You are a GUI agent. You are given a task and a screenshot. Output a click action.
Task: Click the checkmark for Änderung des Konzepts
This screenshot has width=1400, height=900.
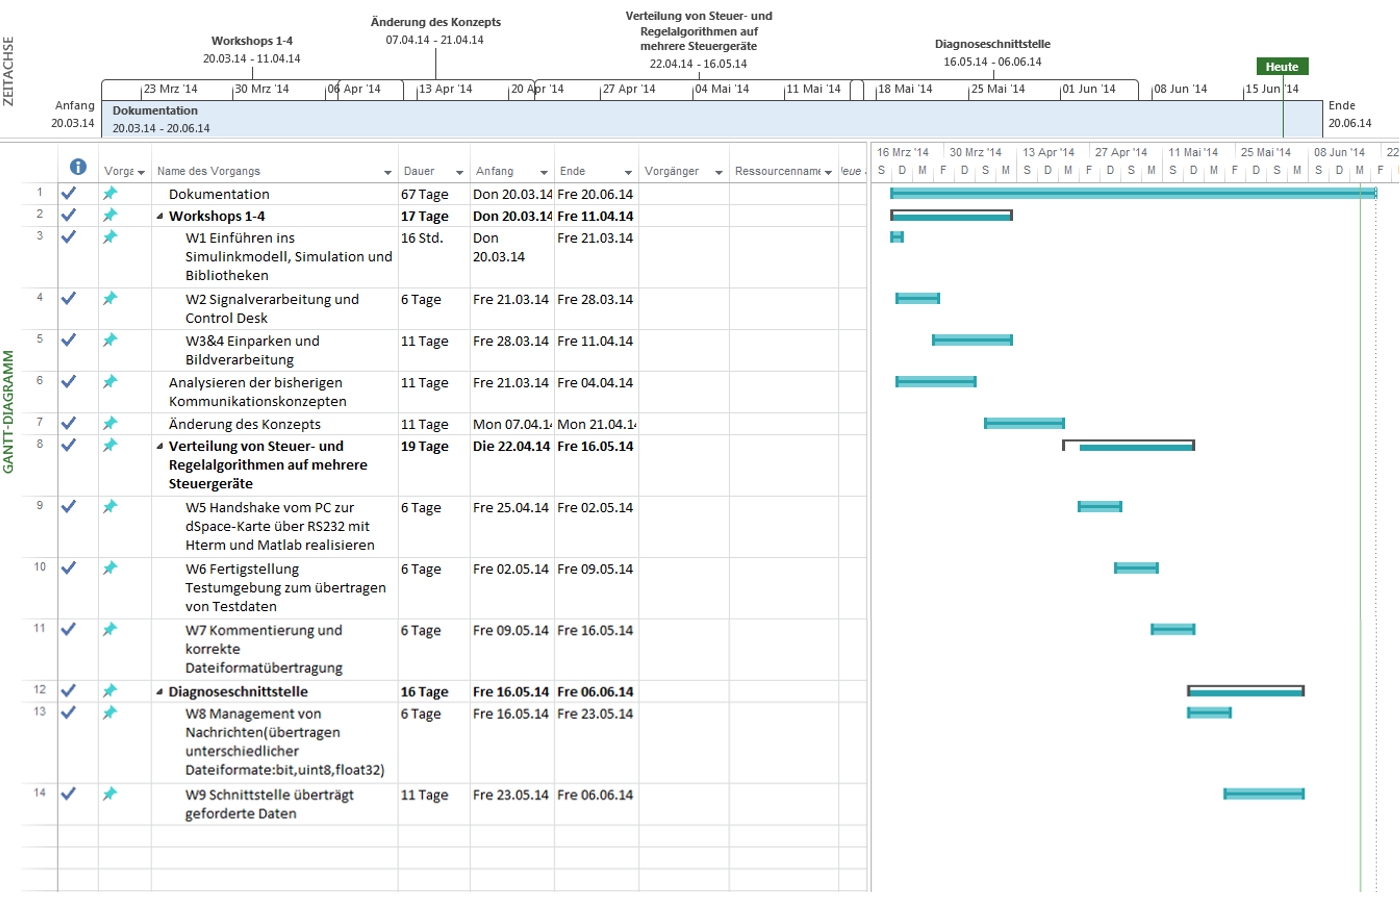[x=68, y=423]
